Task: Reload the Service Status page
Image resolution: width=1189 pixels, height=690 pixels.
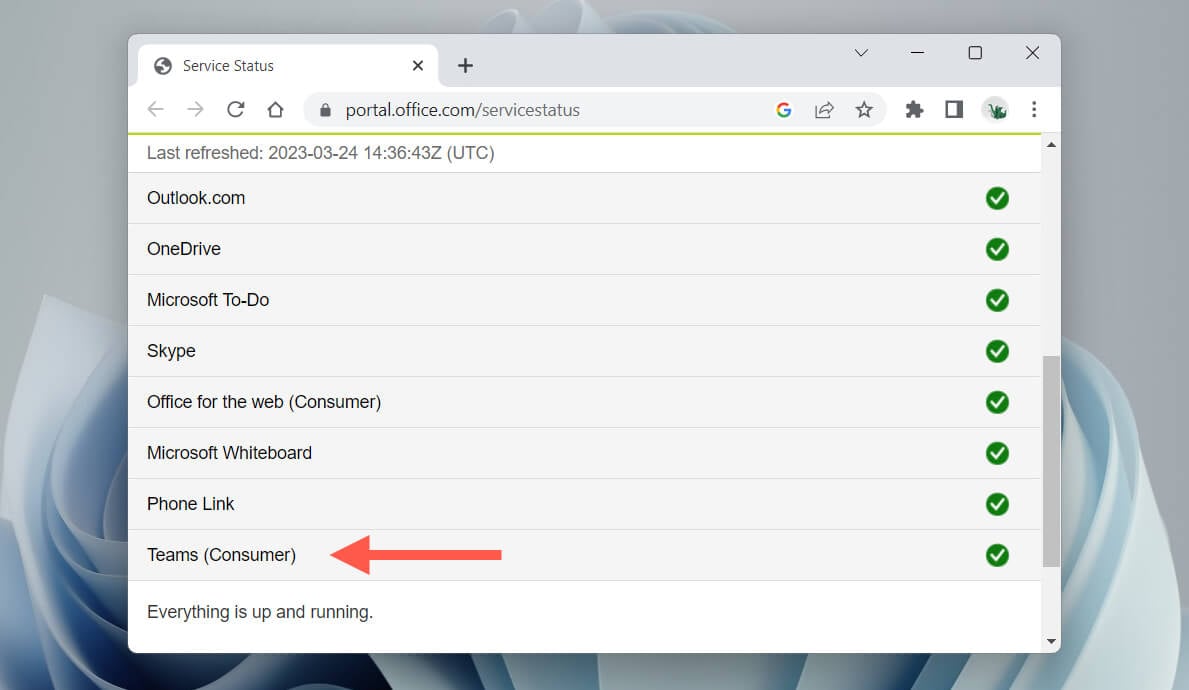Action: click(x=236, y=109)
